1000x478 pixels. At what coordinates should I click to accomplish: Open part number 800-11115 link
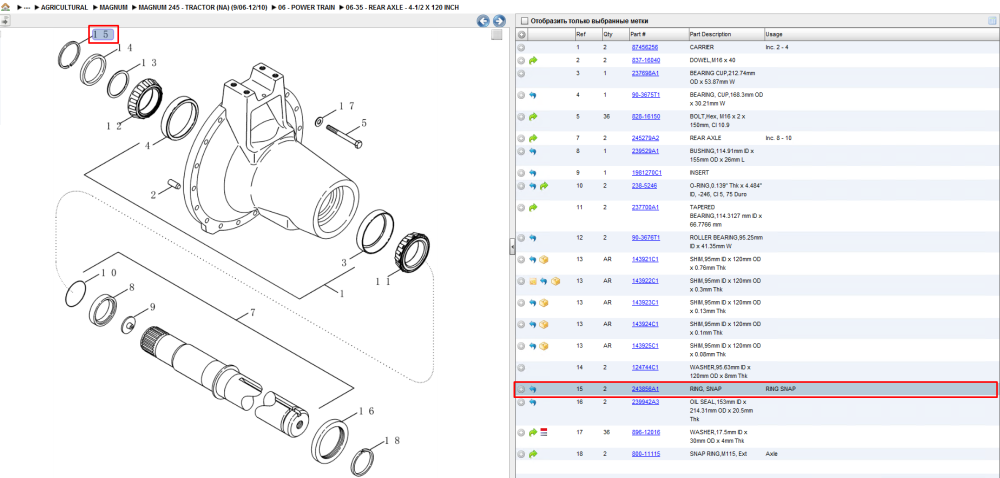(645, 454)
